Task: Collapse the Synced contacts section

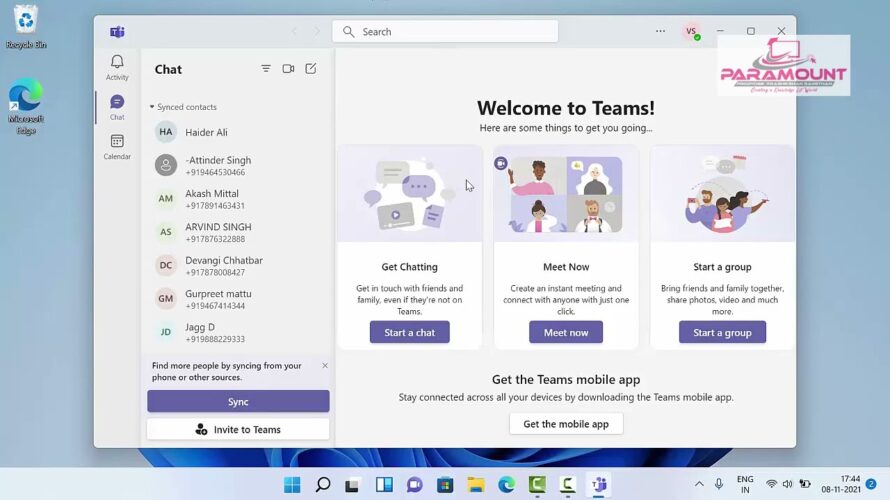Action: 183,107
